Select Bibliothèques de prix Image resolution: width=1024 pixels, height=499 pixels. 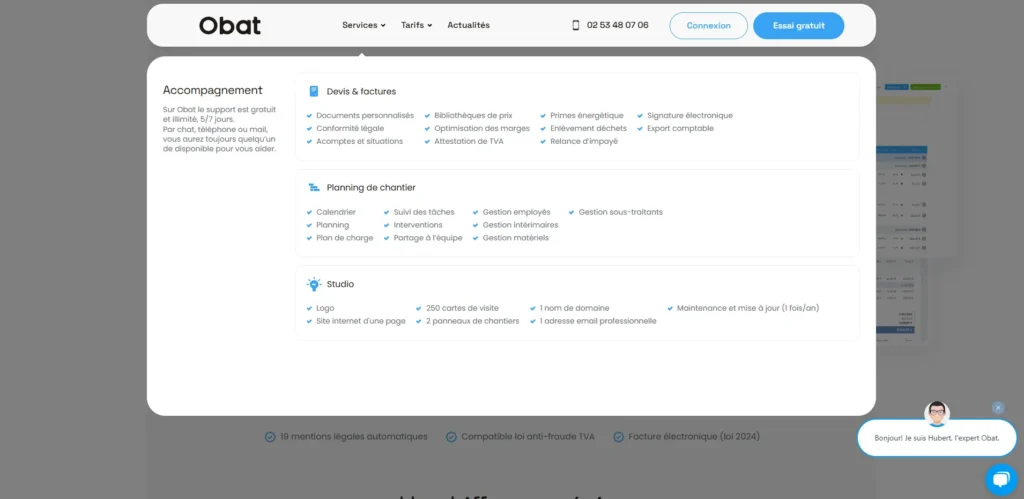[x=473, y=116]
